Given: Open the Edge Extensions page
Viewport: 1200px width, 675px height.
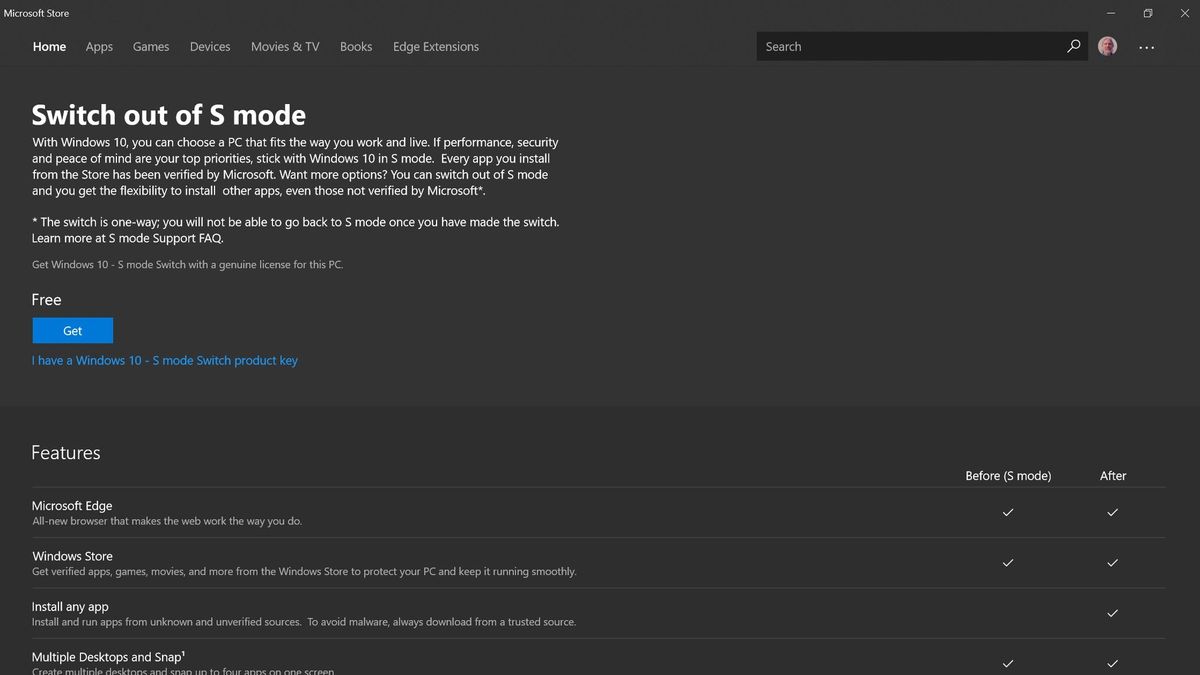Looking at the screenshot, I should [435, 46].
